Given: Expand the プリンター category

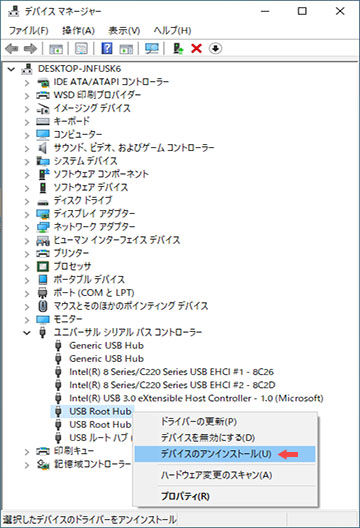Looking at the screenshot, I should click(27, 254).
